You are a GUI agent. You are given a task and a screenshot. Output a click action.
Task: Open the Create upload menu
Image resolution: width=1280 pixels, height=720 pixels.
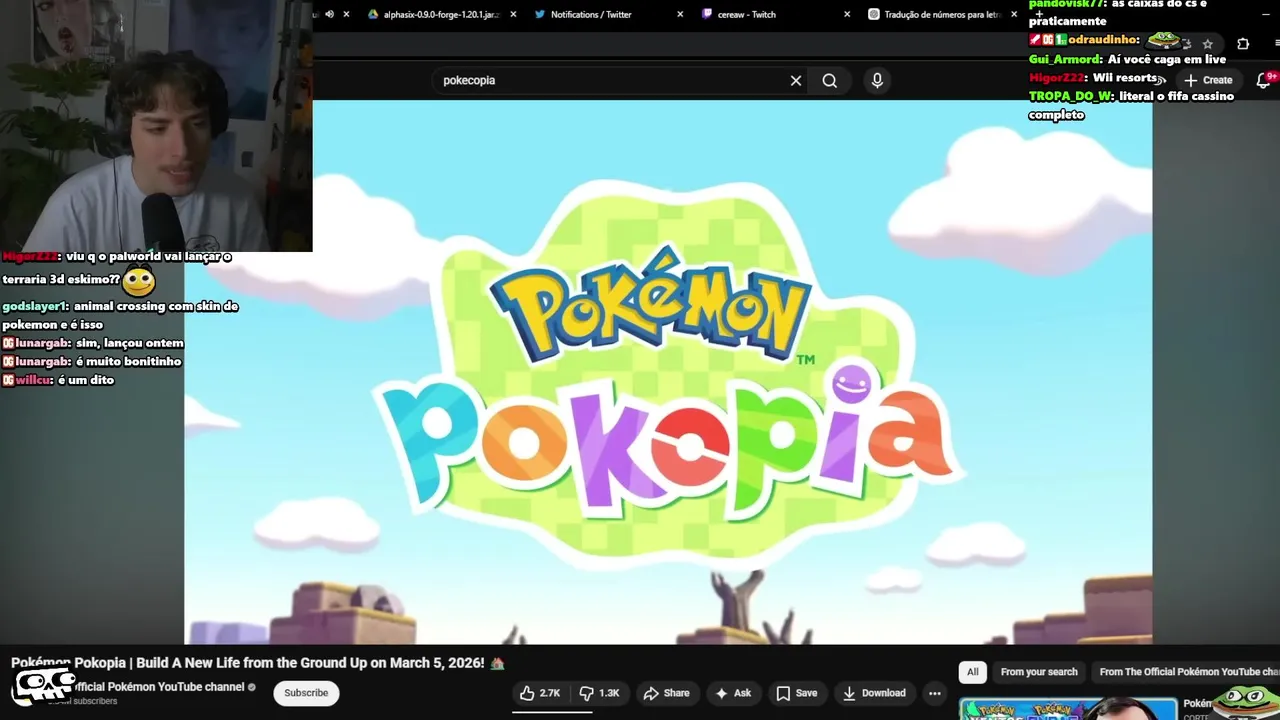(x=1208, y=80)
